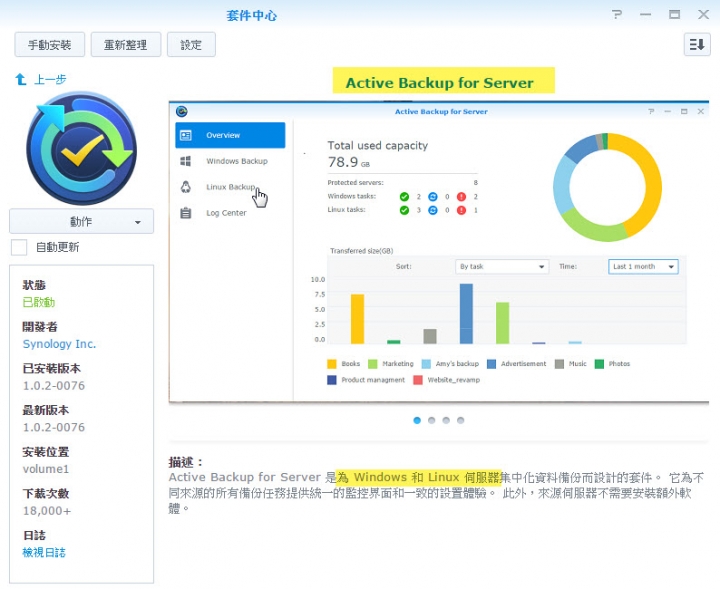Click Windows tasks red error icon
Image resolution: width=720 pixels, height=589 pixels.
[461, 196]
